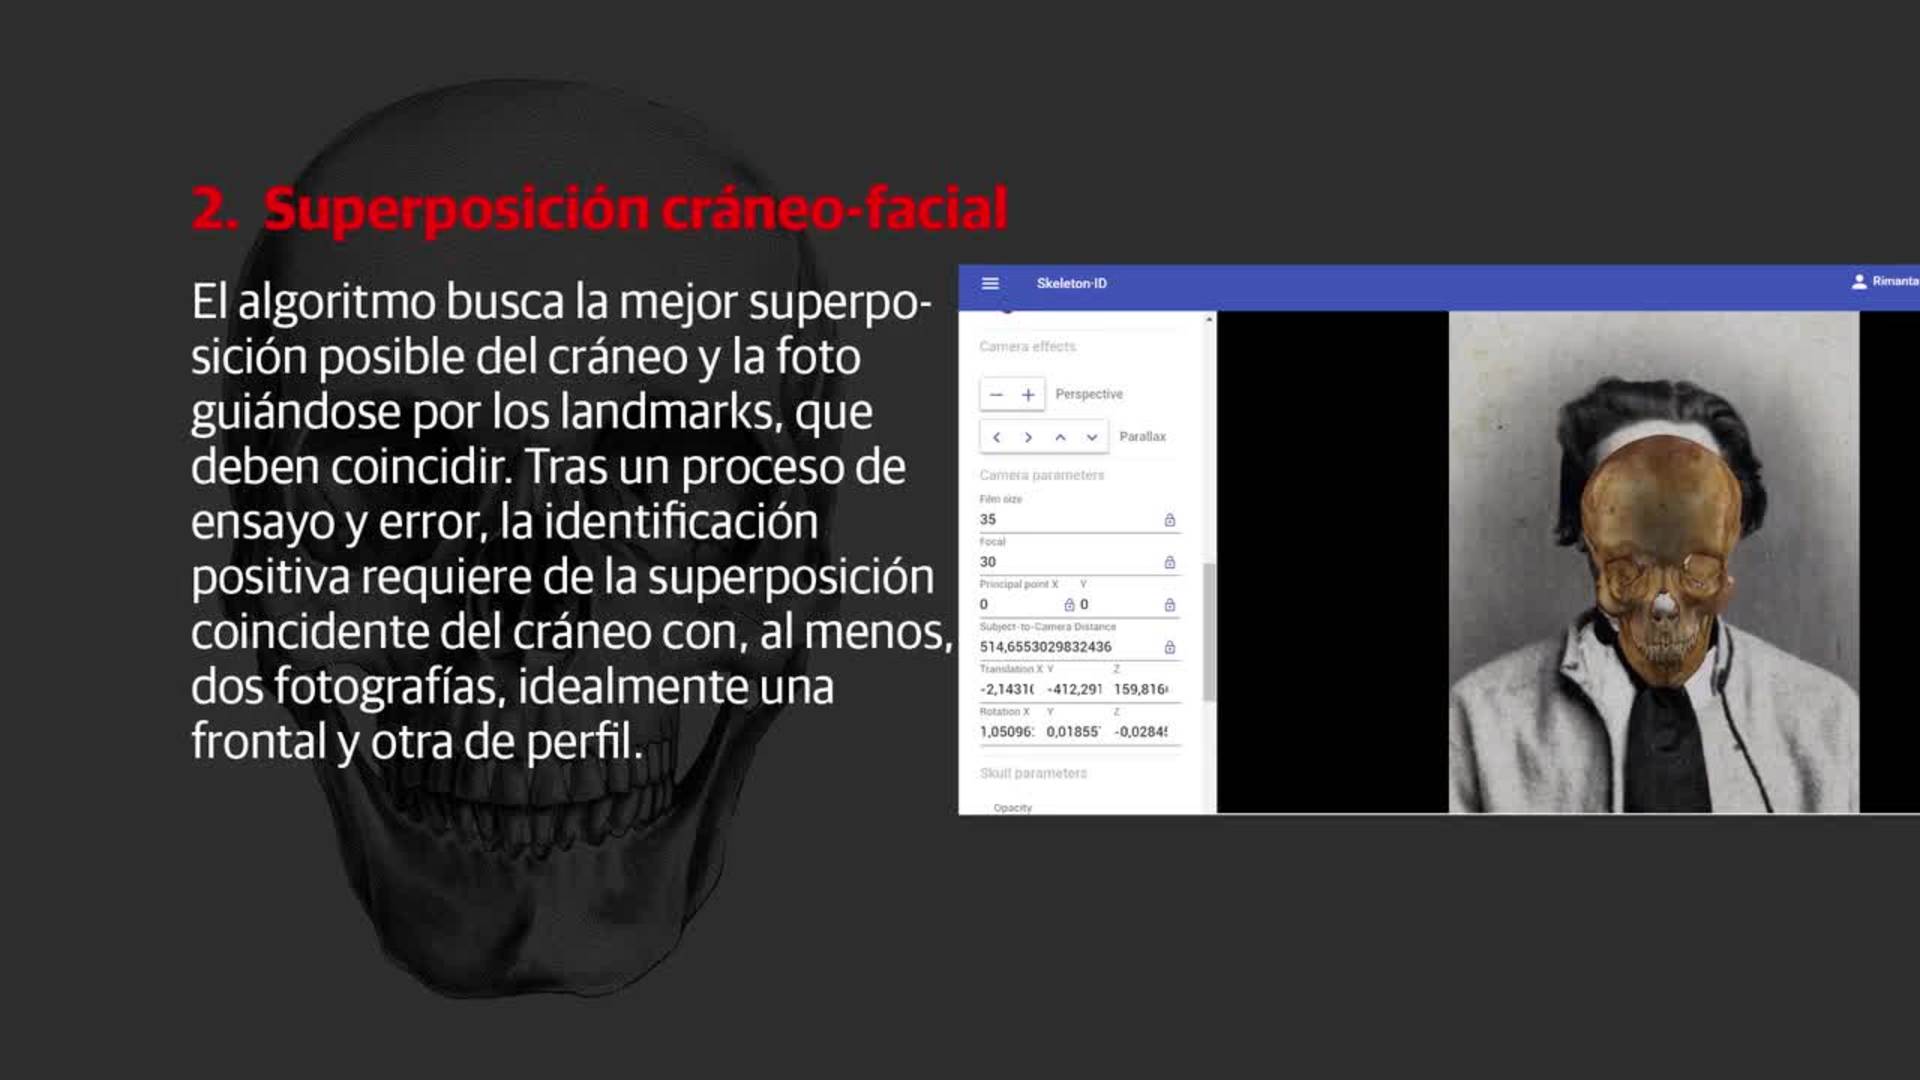Toggle the Focal lock icon
Viewport: 1920px width, 1080px height.
pyautogui.click(x=1169, y=563)
